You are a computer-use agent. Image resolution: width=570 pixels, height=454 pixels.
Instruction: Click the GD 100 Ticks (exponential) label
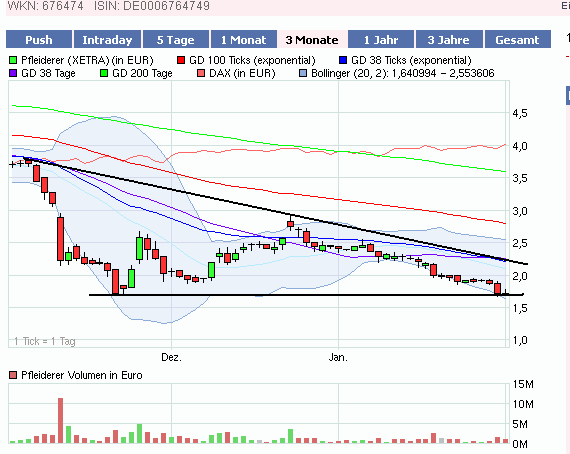[x=252, y=60]
